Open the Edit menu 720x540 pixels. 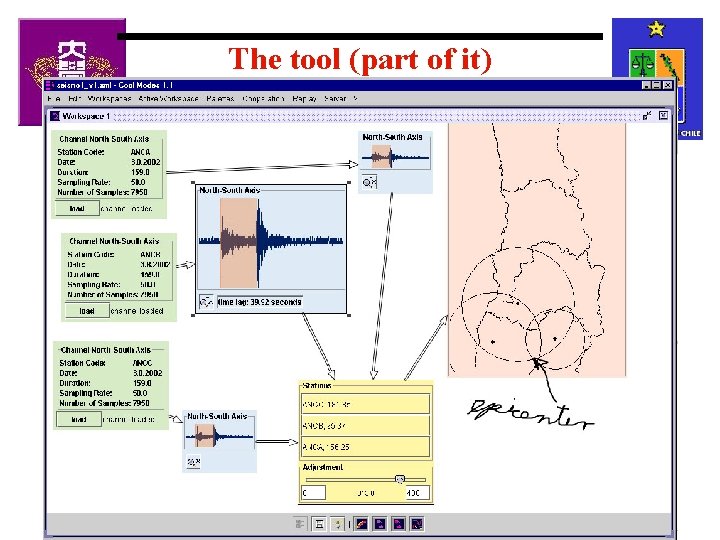click(x=75, y=99)
